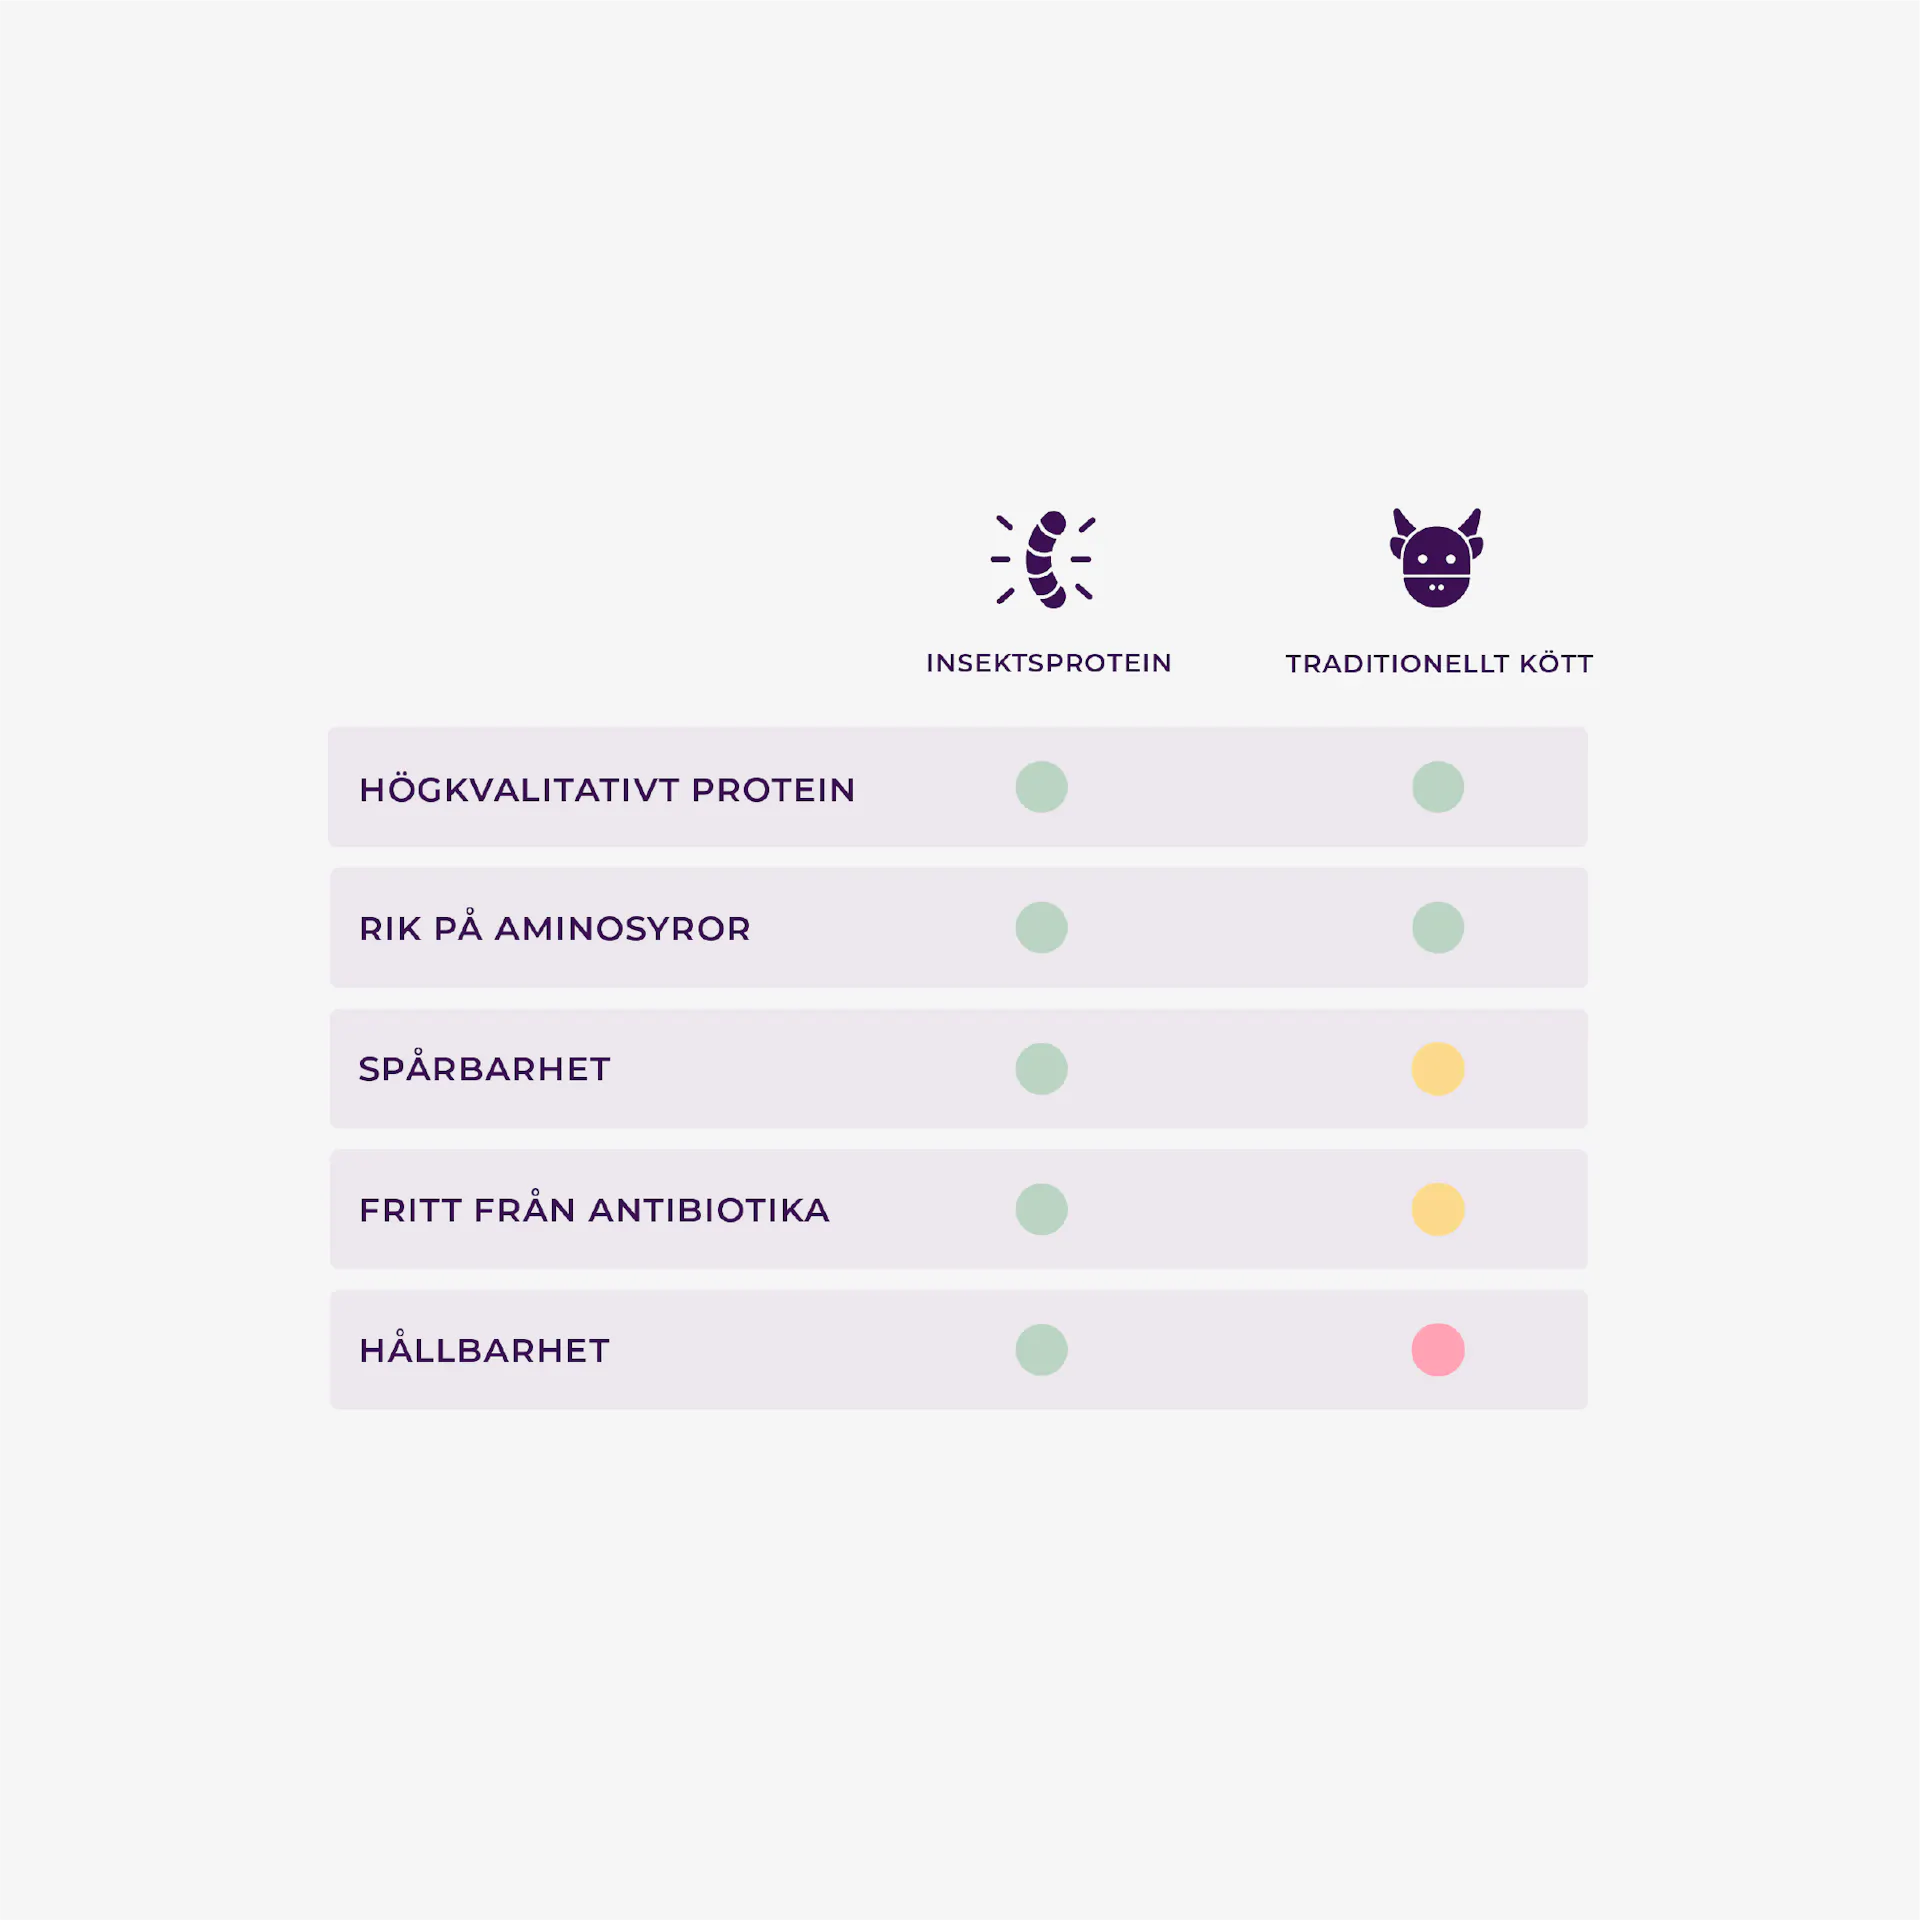Click the cow head icon
1920x1920 pixels.
[1436, 557]
